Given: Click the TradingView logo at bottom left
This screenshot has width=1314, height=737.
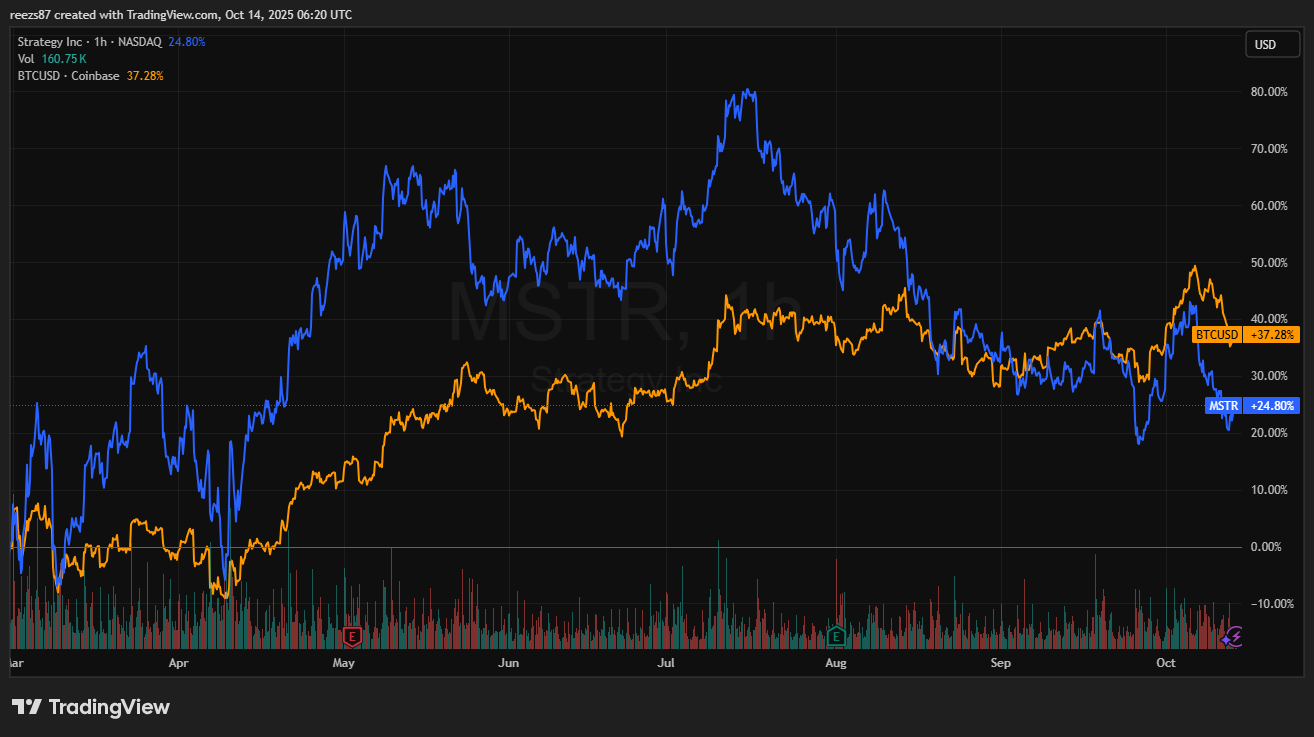Looking at the screenshot, I should (x=91, y=707).
